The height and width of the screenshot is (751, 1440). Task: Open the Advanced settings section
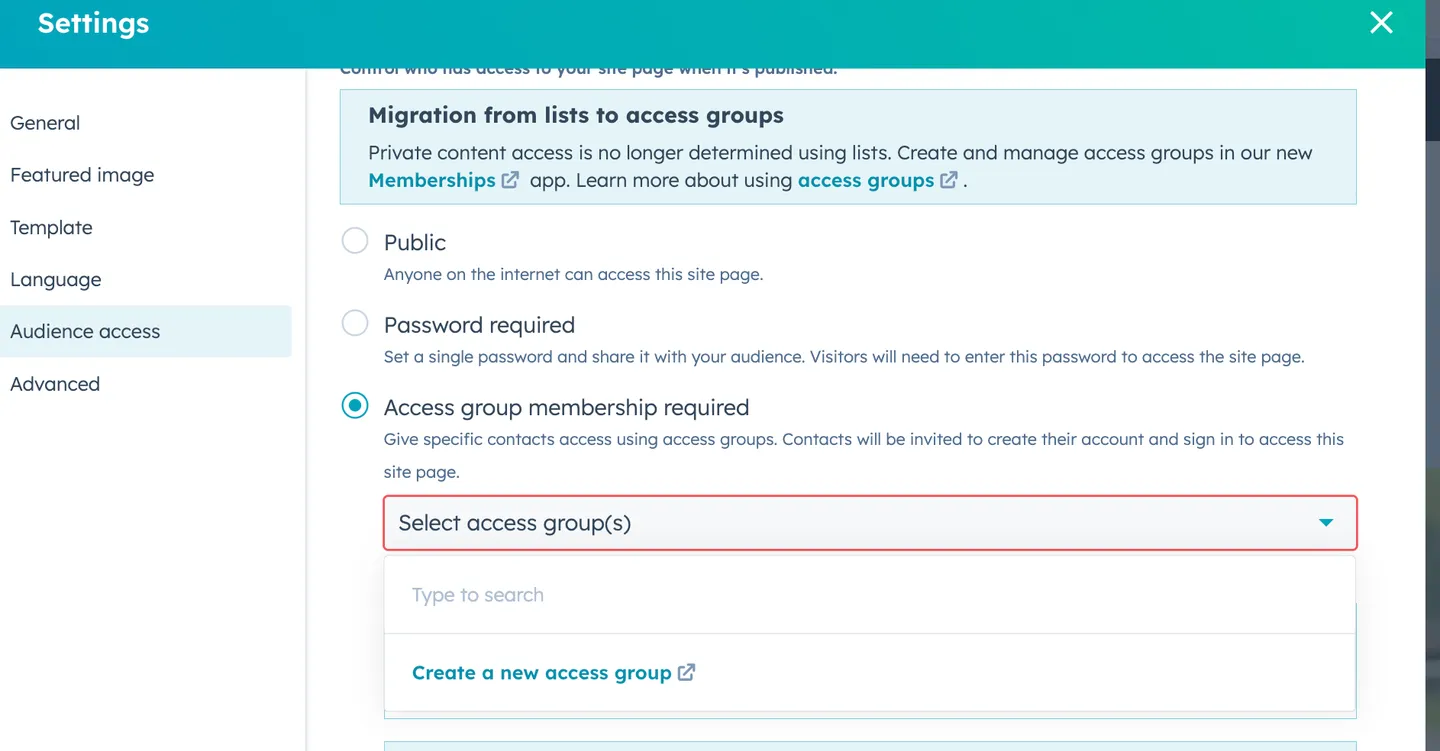(55, 384)
